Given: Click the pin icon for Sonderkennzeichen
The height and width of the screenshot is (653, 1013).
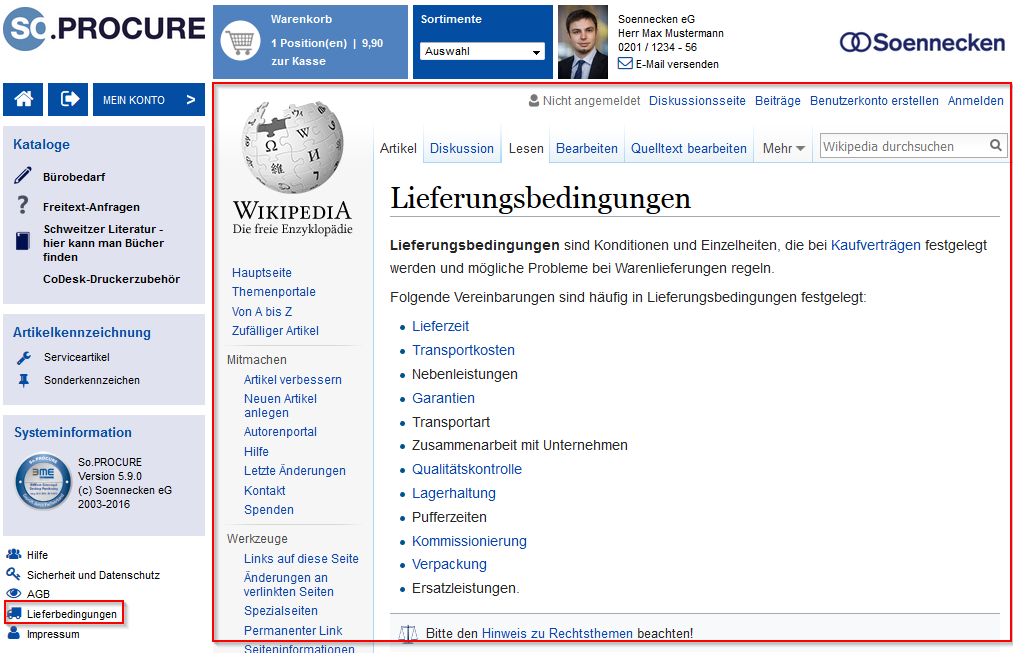Looking at the screenshot, I should pos(24,380).
